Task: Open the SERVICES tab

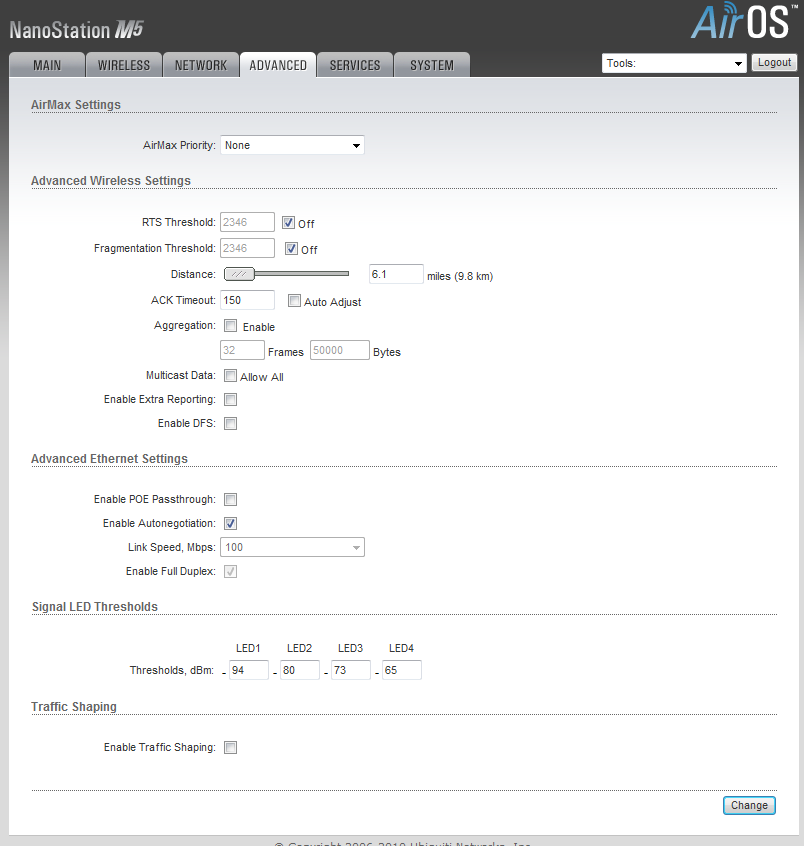Action: [355, 65]
